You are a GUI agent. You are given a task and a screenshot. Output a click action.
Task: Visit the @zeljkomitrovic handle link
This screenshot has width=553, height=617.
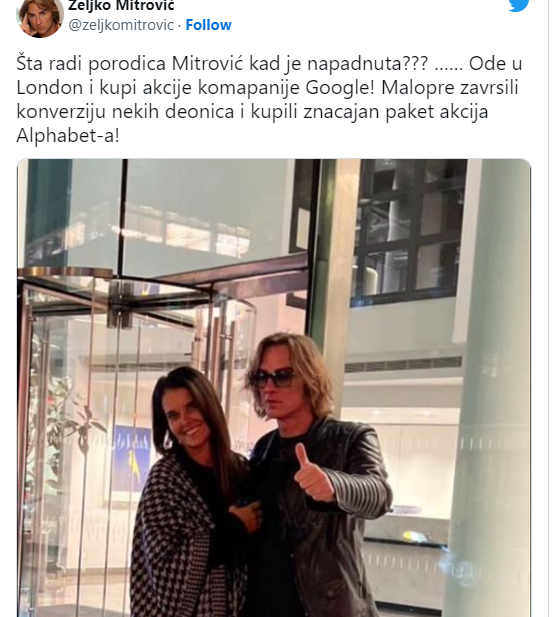121,25
